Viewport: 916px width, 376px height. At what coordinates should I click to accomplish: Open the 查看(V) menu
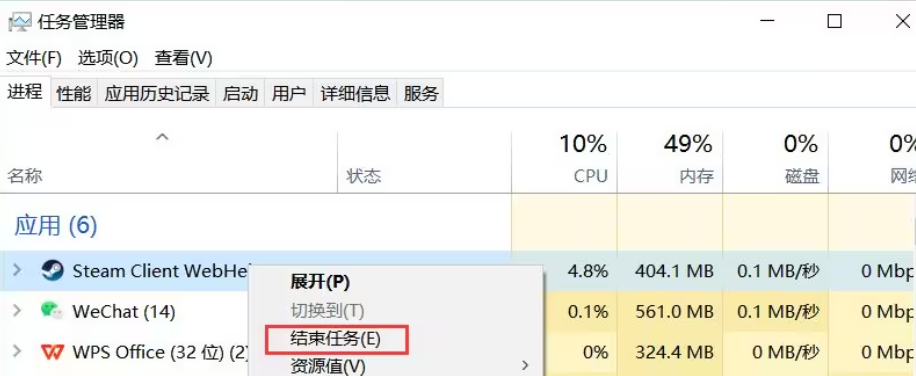tap(183, 58)
